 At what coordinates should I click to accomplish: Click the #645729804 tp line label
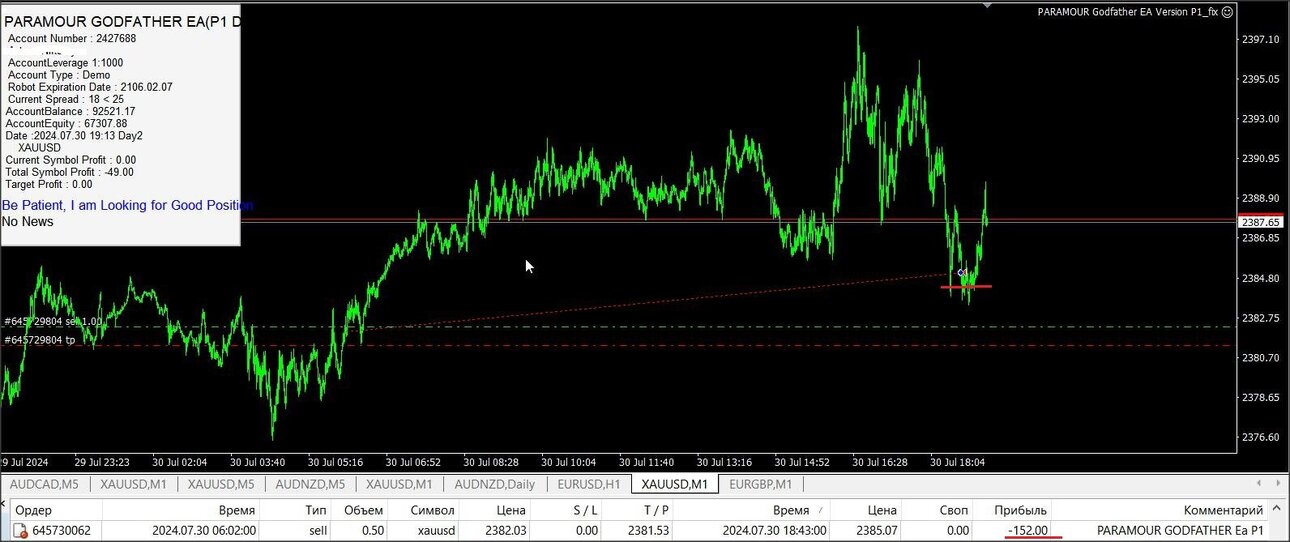pyautogui.click(x=39, y=340)
